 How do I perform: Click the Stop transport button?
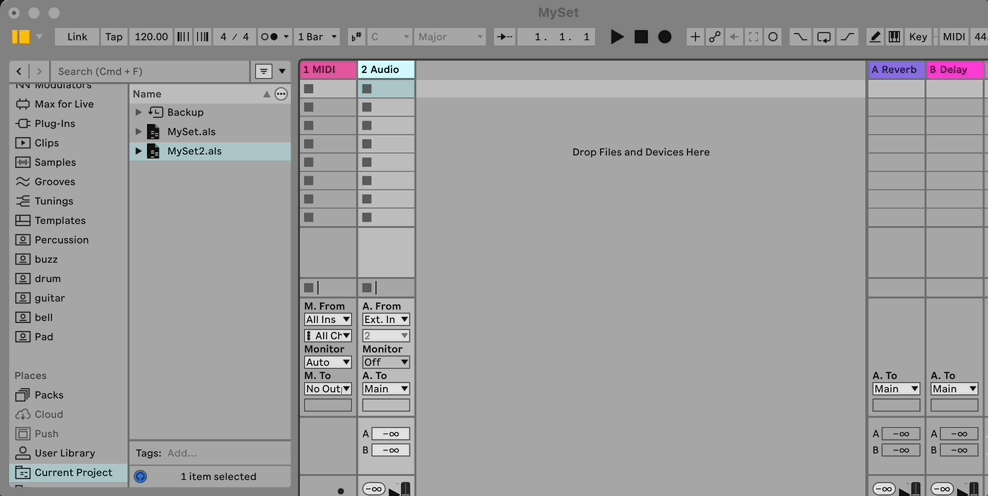coord(641,37)
